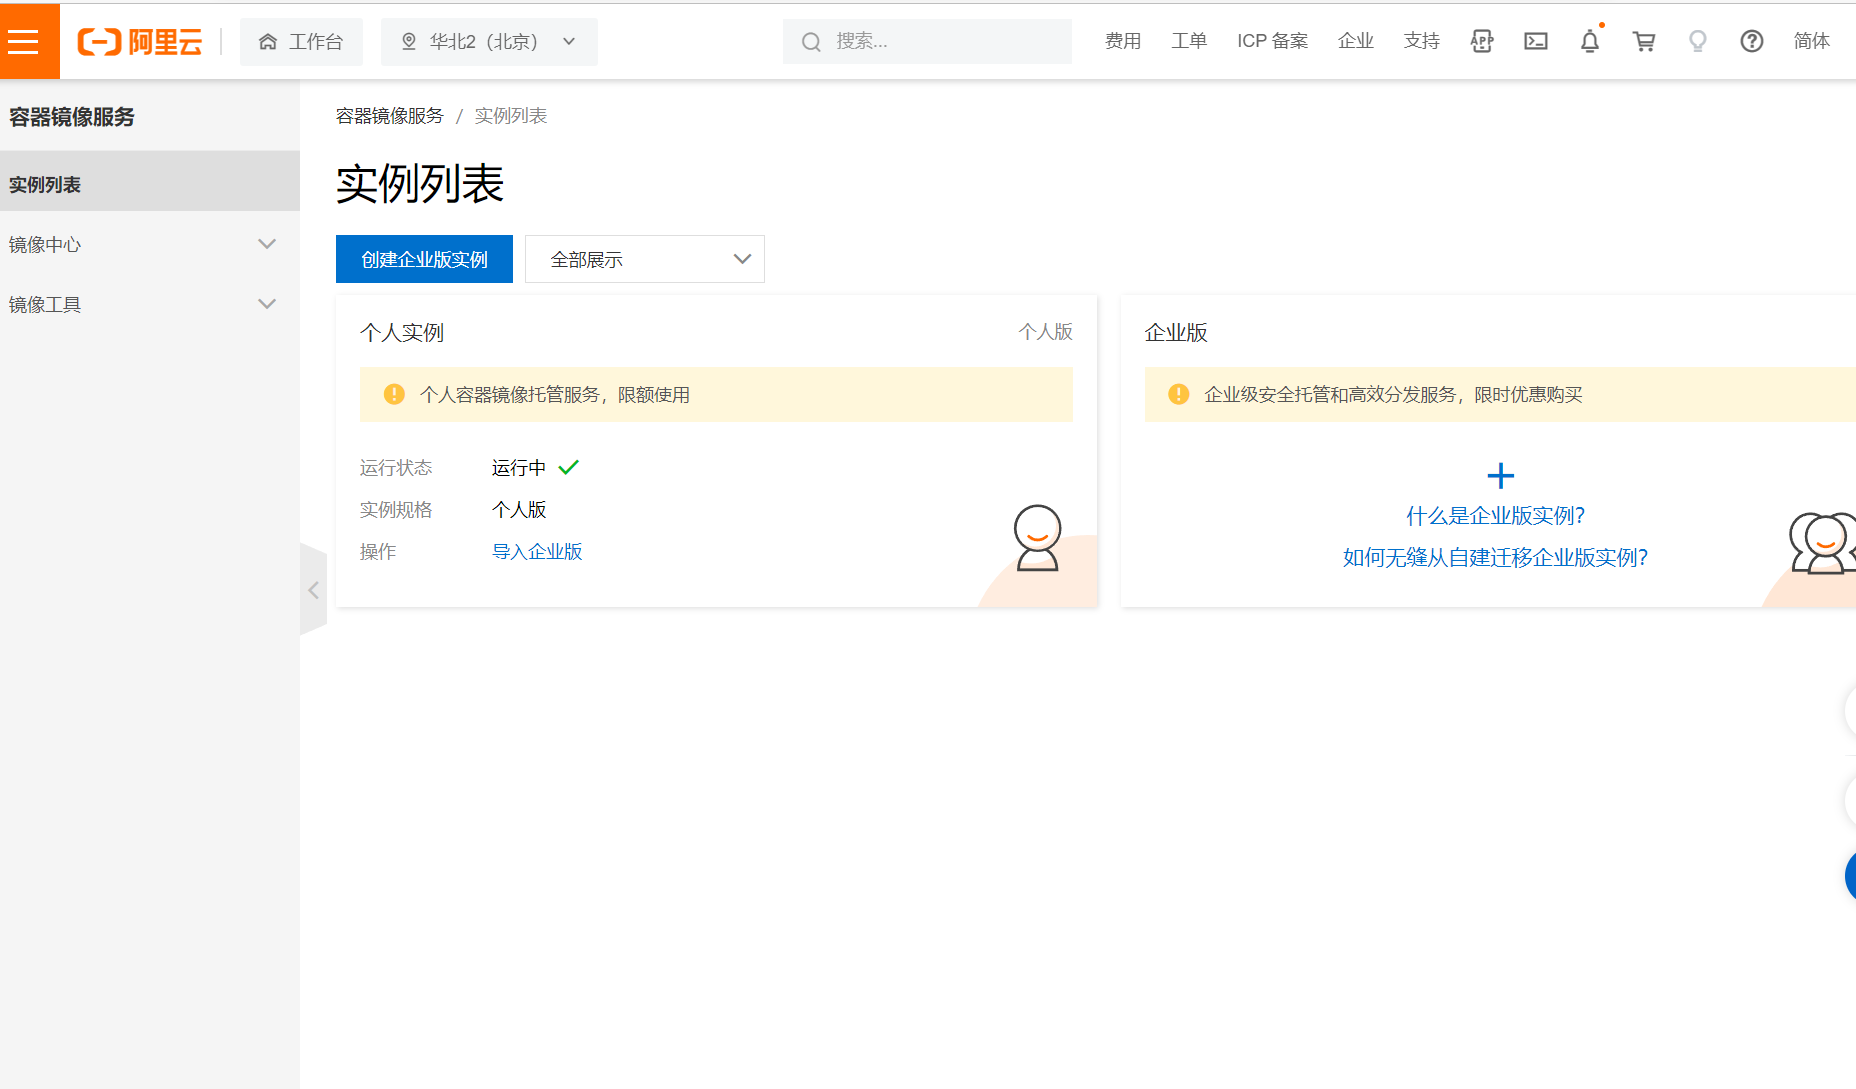Screen dimensions: 1856x1089
Task: Click the magnifier search icon
Action: (811, 42)
